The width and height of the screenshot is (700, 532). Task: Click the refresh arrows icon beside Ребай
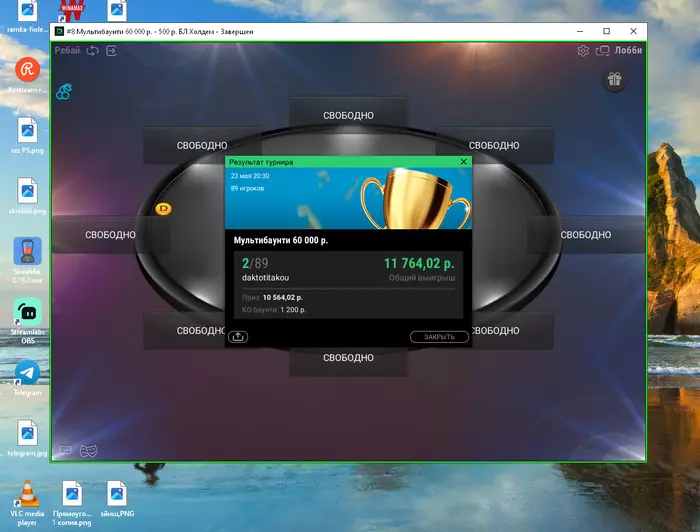click(x=92, y=50)
